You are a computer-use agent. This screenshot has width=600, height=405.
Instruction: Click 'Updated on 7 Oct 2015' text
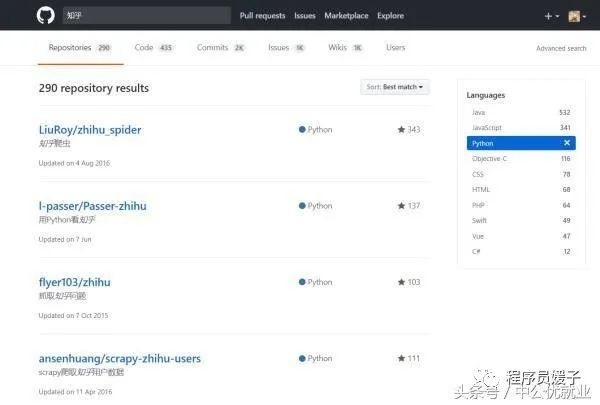pyautogui.click(x=73, y=315)
